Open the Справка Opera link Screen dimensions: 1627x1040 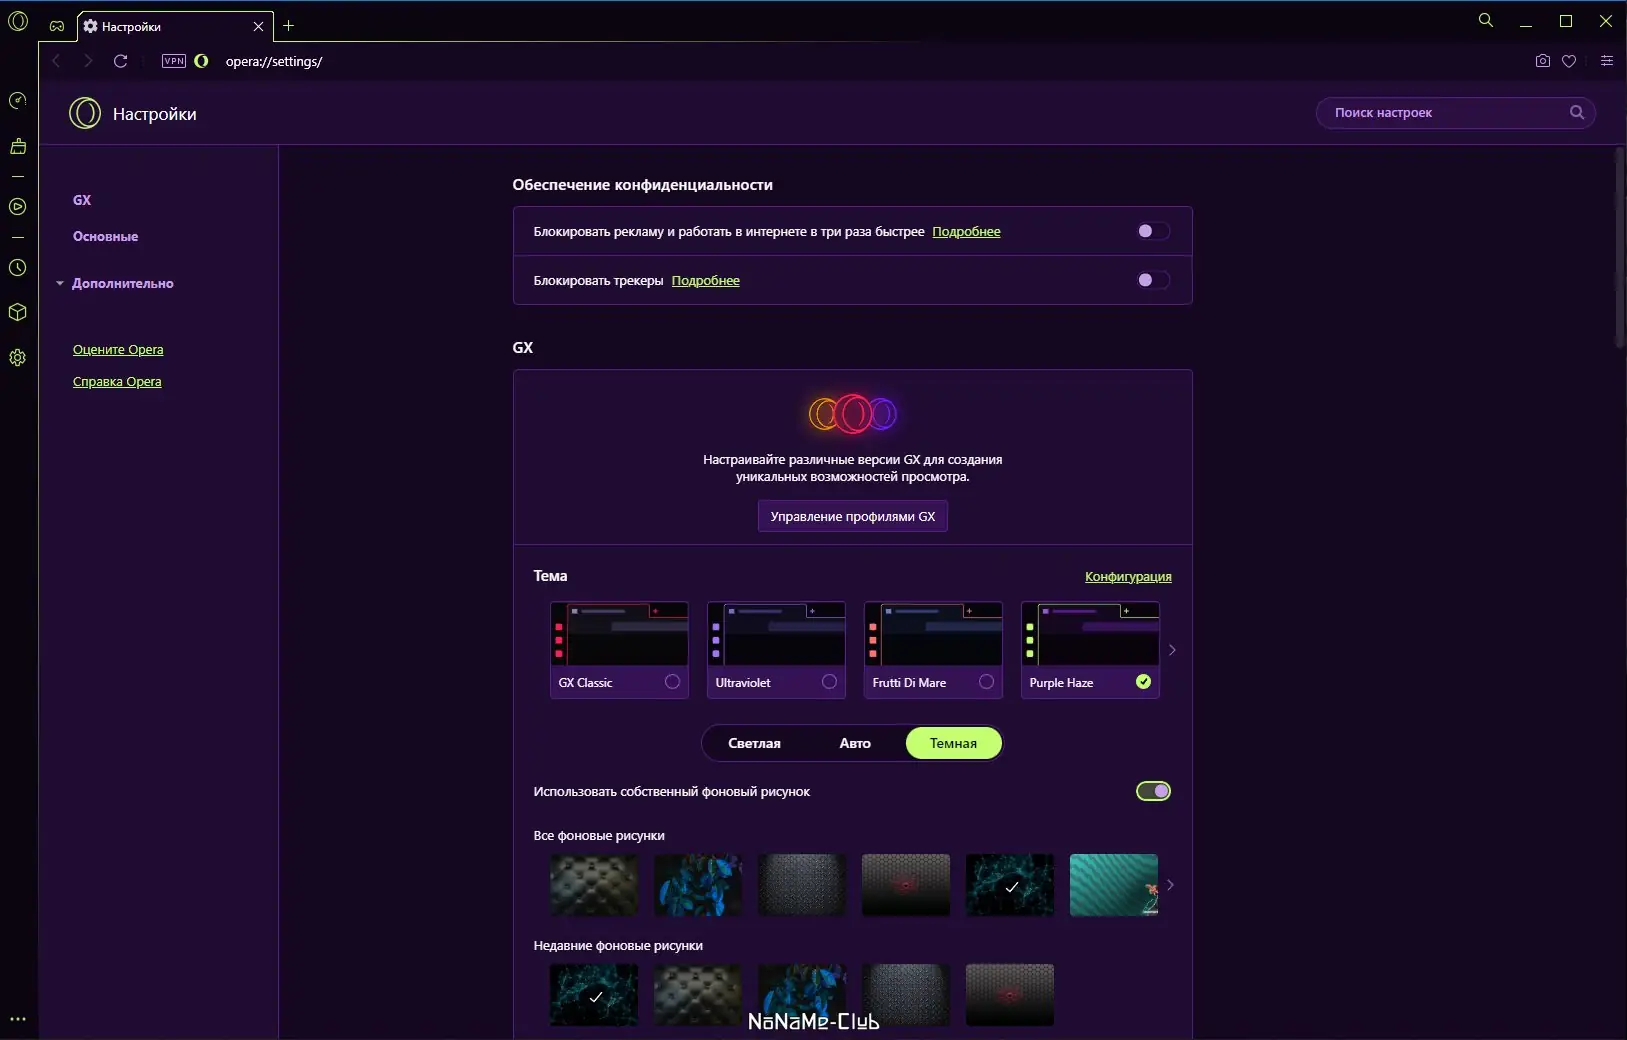coord(117,382)
